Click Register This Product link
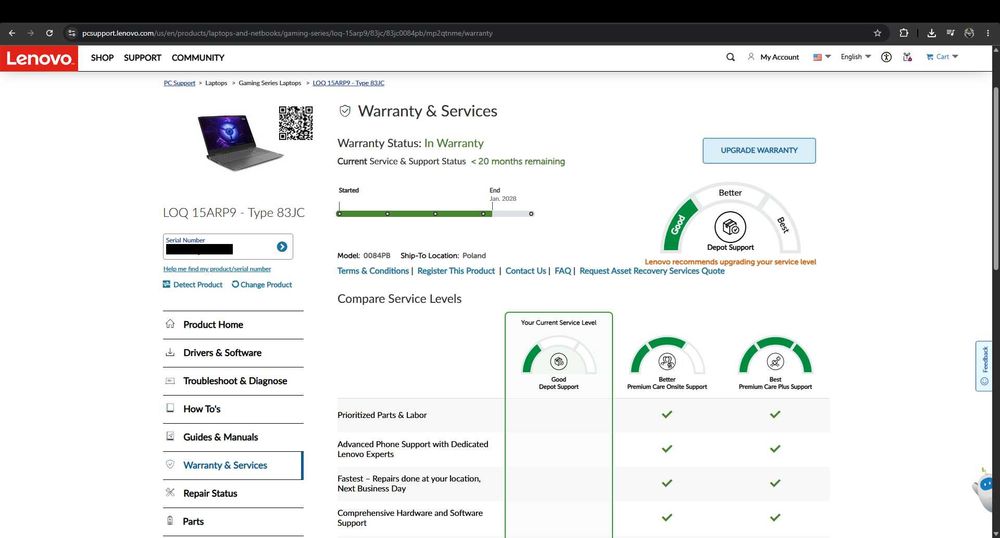Image resolution: width=1000 pixels, height=538 pixels. coord(456,271)
